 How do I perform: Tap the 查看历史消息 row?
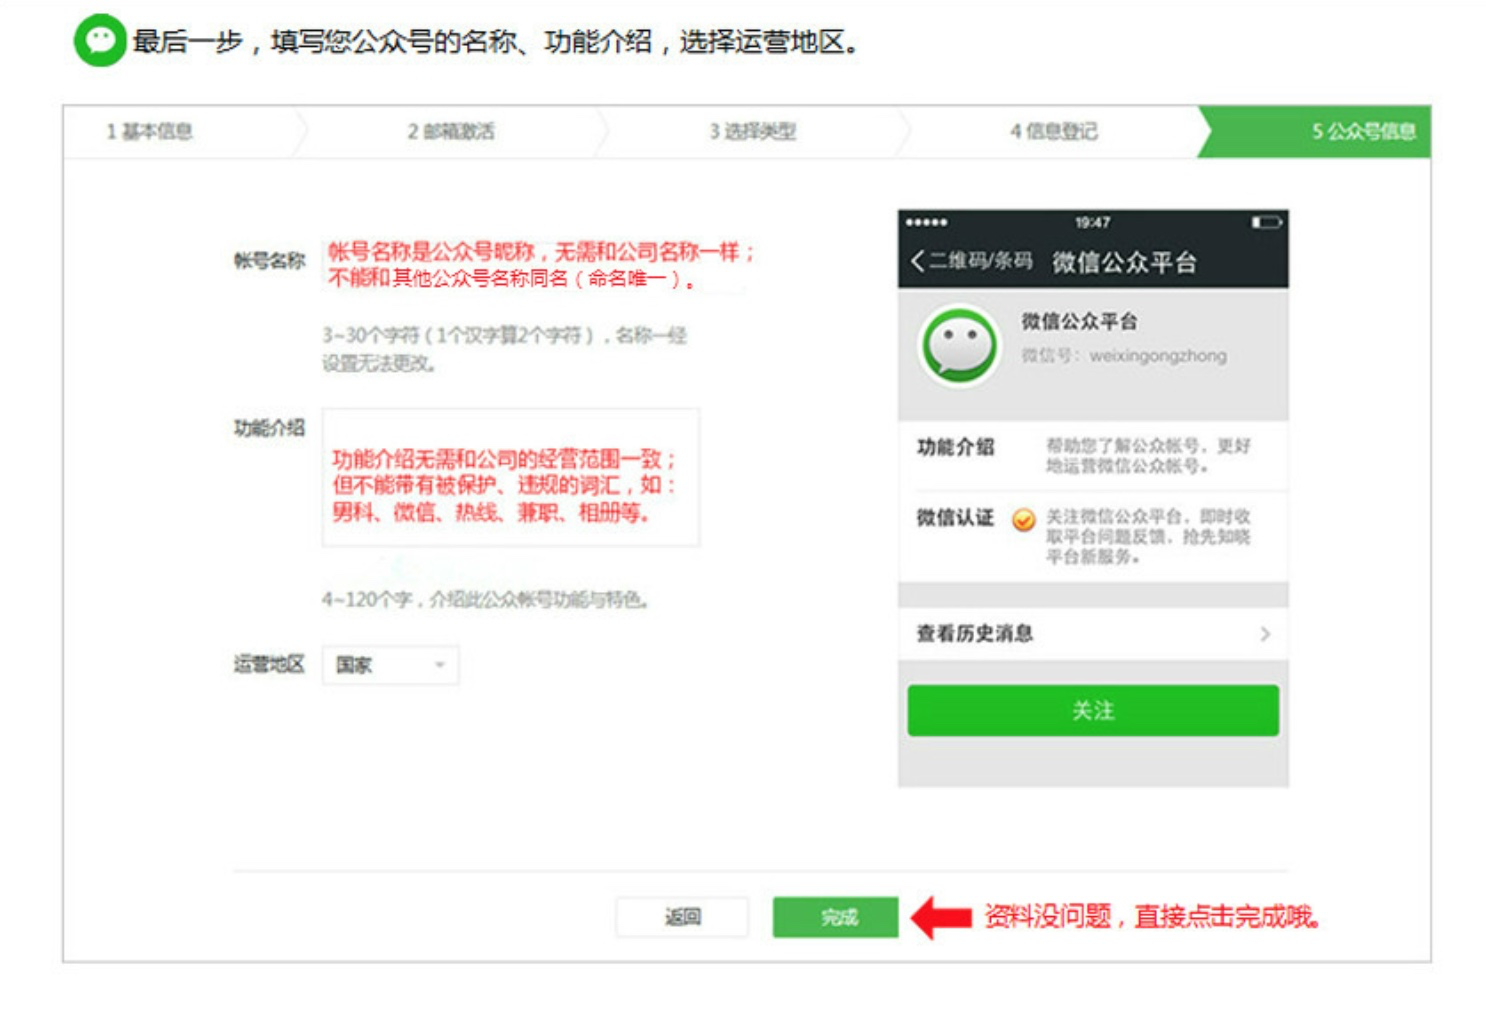1093,634
